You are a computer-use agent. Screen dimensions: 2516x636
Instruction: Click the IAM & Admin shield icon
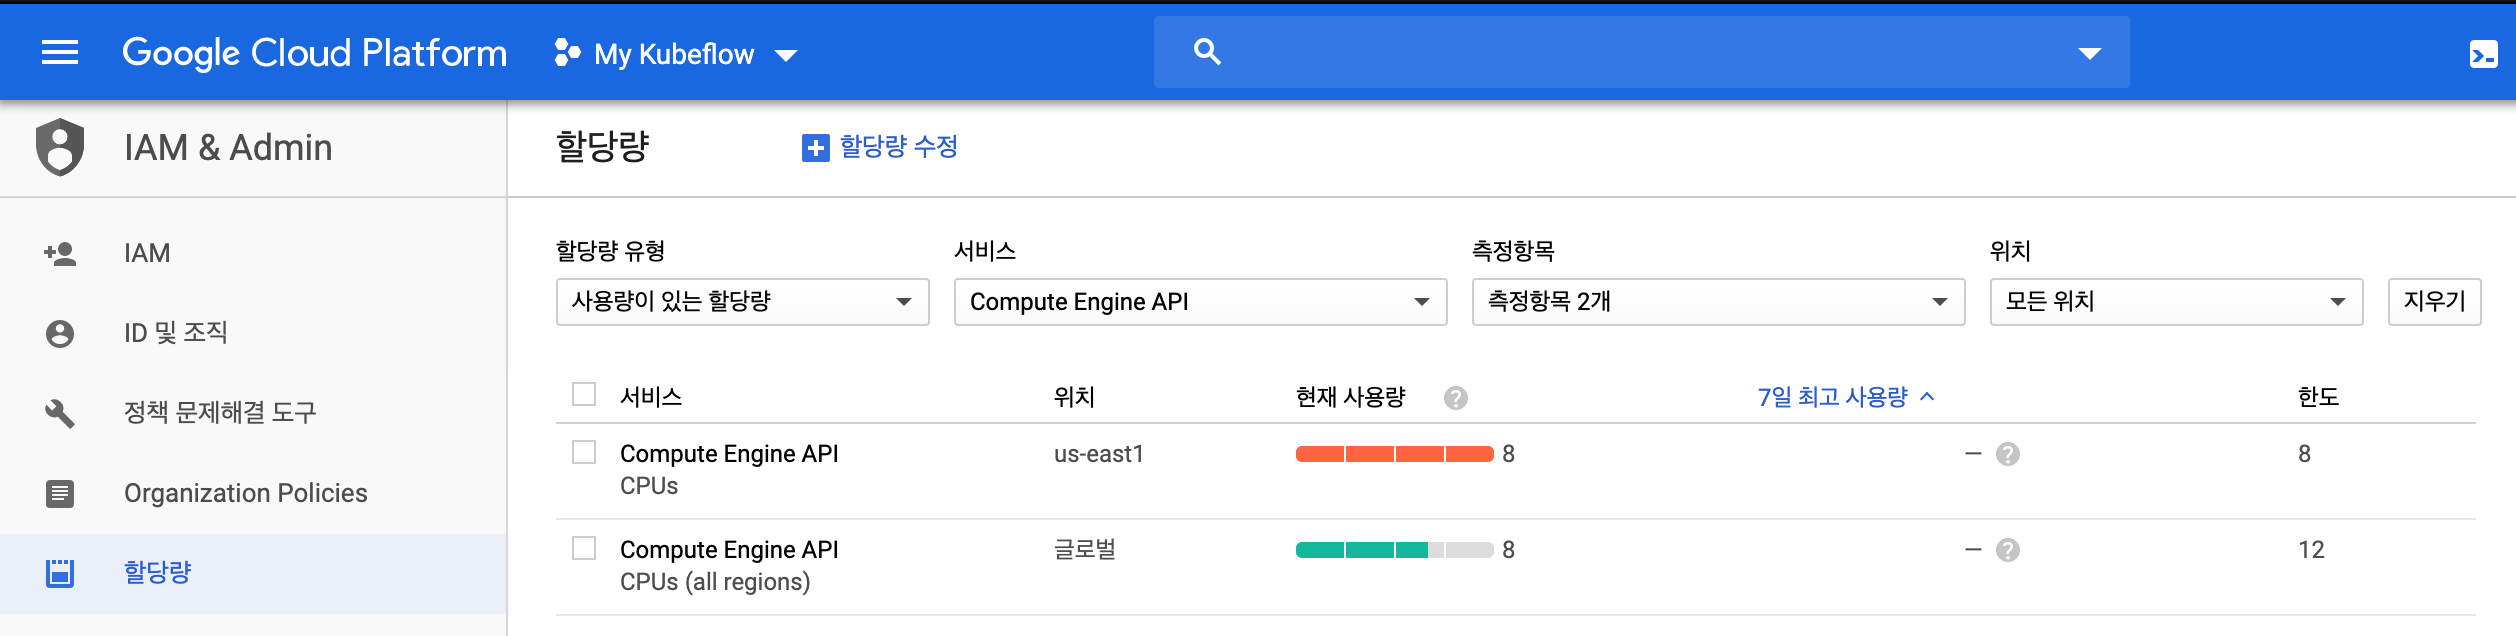[60, 147]
